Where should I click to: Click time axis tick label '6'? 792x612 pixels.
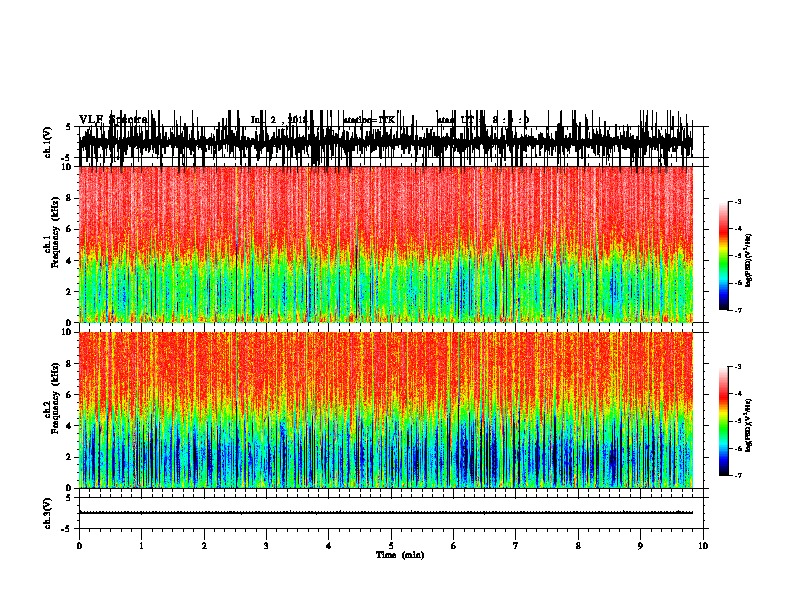coord(454,546)
